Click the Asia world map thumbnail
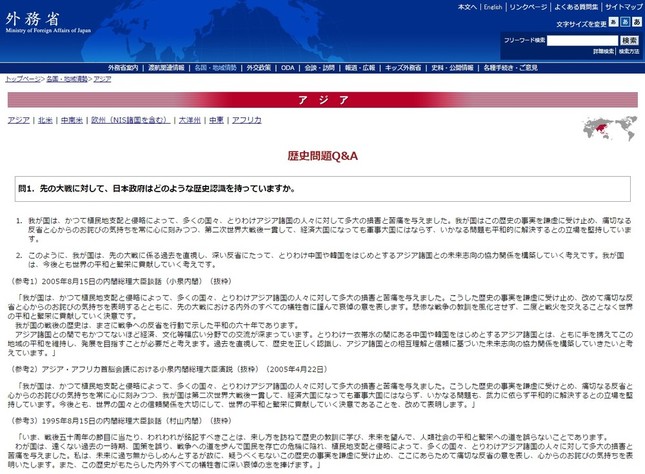 point(610,129)
